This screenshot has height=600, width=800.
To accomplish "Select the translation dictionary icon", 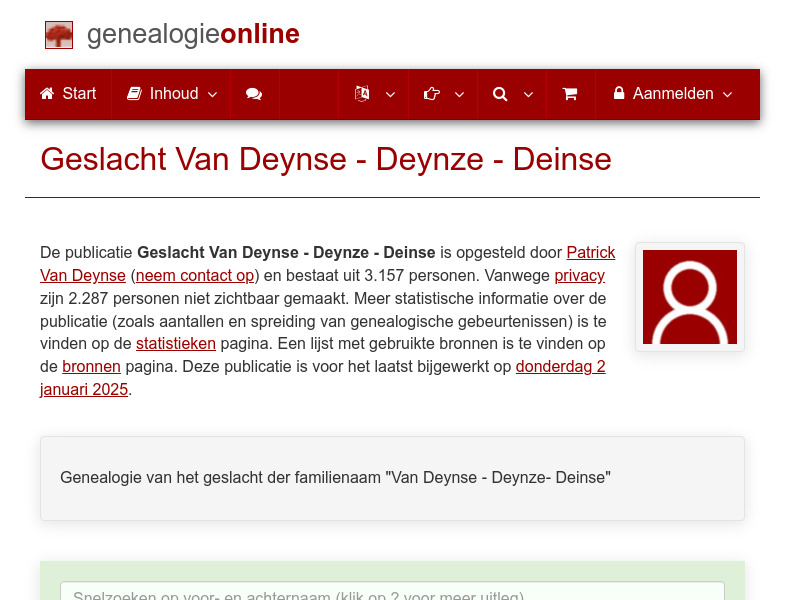I will coord(360,94).
